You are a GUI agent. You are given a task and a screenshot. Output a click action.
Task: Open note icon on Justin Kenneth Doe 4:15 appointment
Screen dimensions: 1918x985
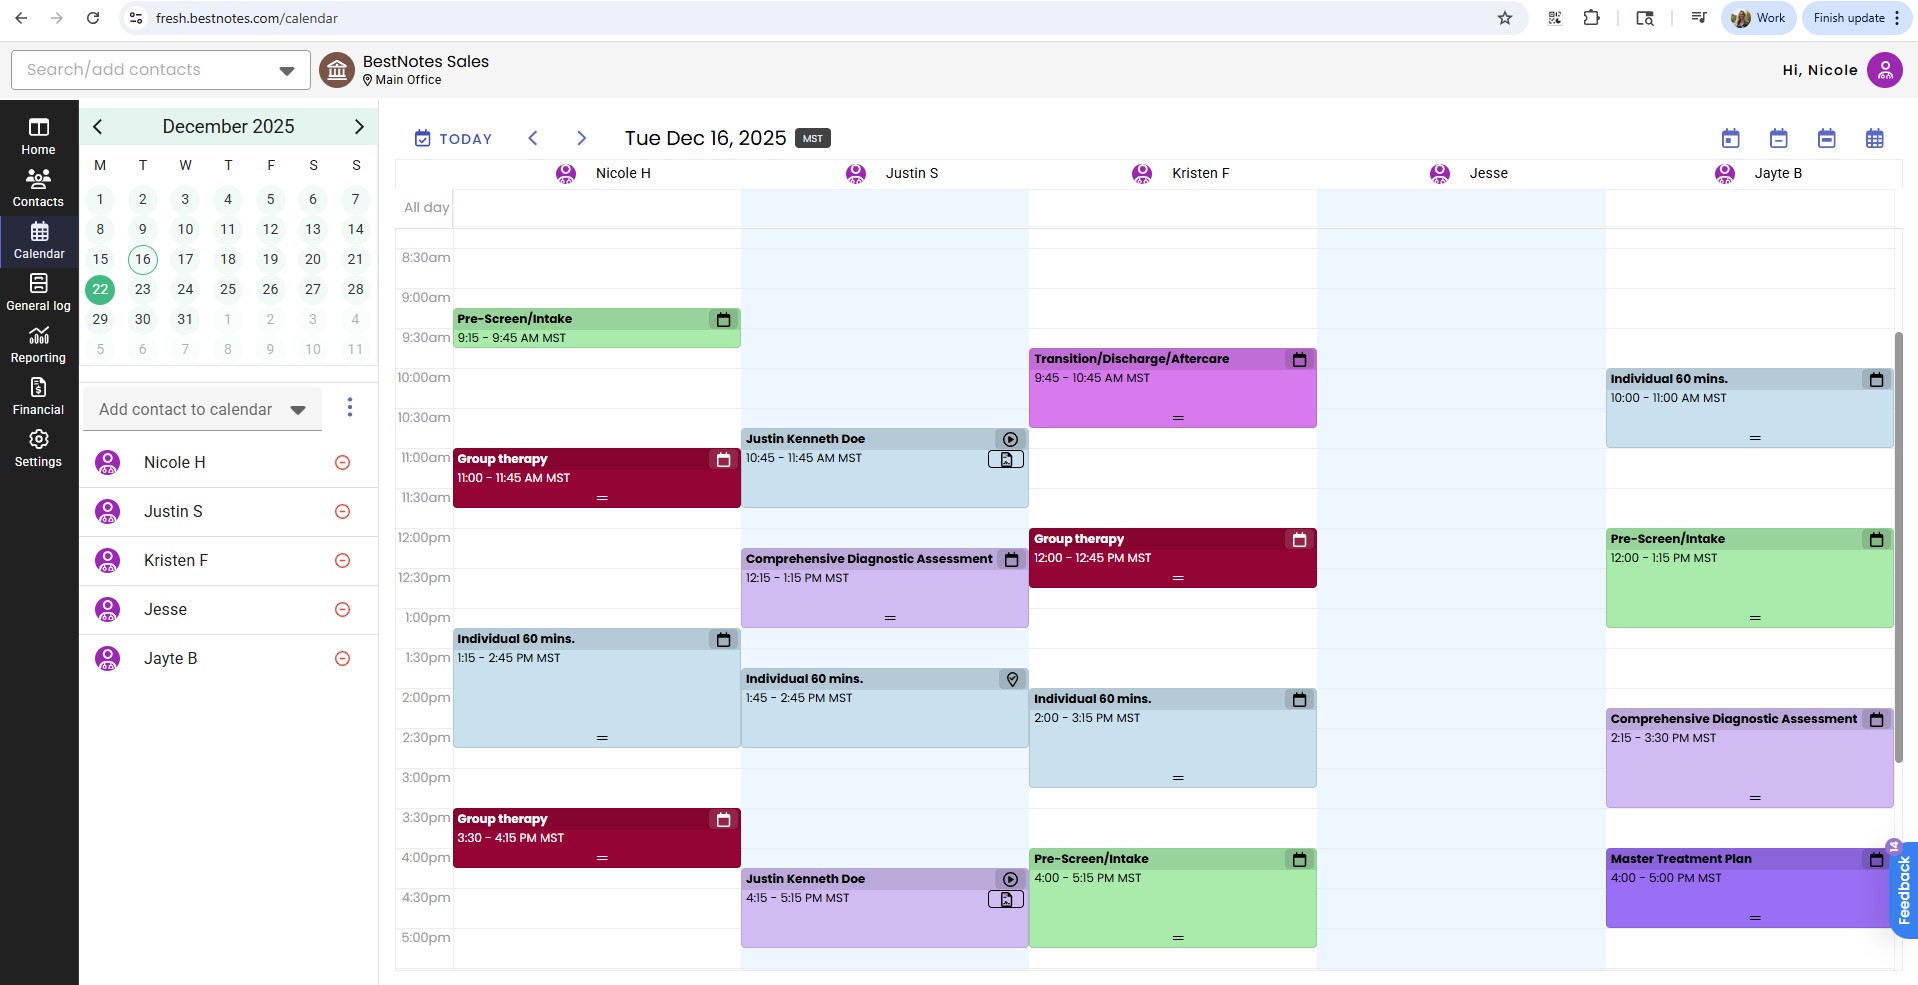pyautogui.click(x=1006, y=899)
